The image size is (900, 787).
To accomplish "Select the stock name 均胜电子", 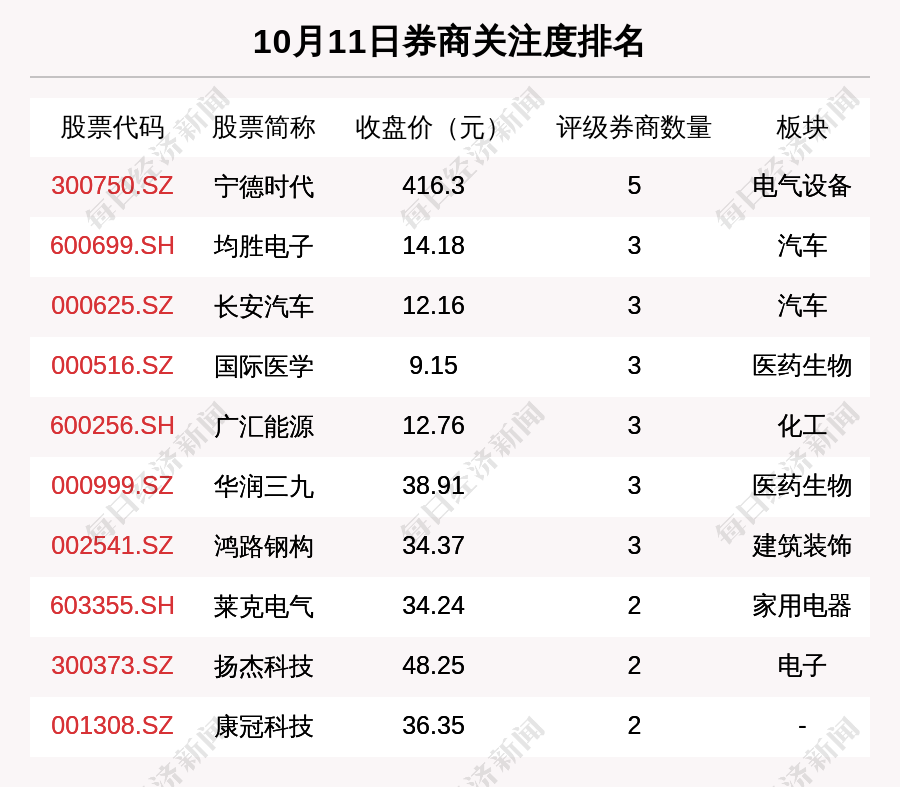I will click(x=263, y=246).
